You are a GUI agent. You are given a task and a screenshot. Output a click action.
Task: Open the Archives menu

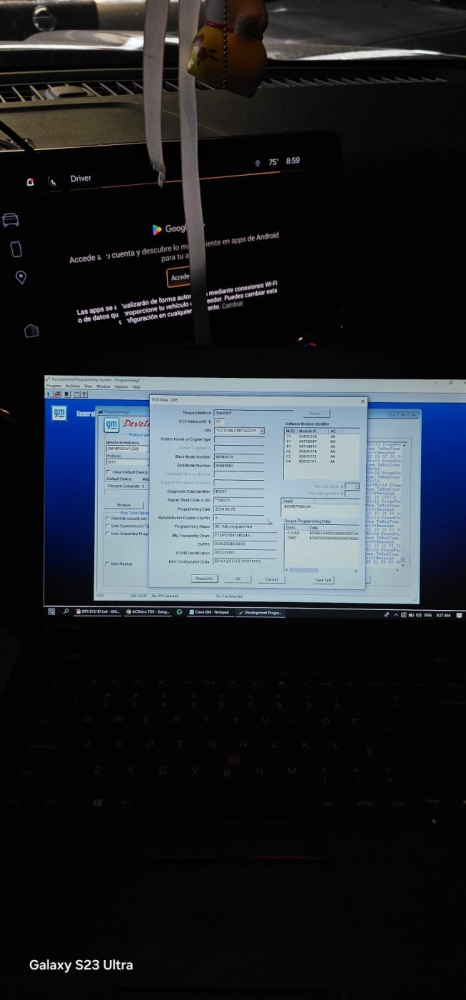pyautogui.click(x=73, y=386)
